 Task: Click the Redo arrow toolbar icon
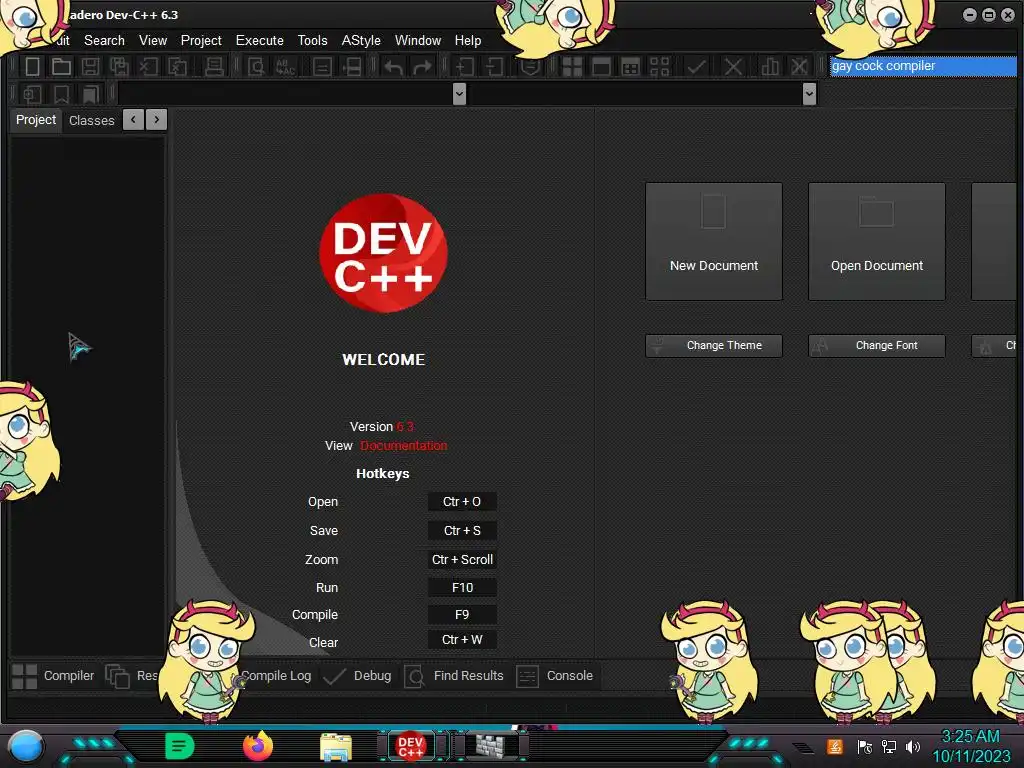(x=423, y=66)
